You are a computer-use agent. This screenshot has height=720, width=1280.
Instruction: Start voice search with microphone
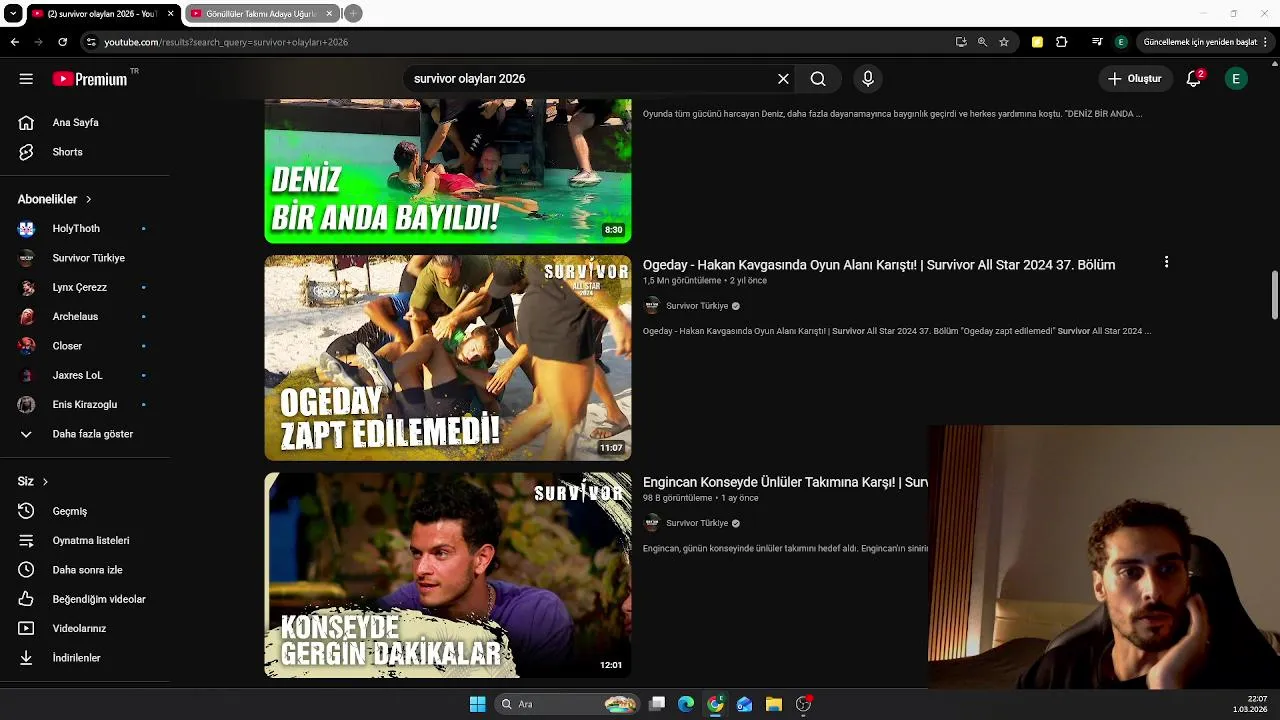[x=868, y=79]
